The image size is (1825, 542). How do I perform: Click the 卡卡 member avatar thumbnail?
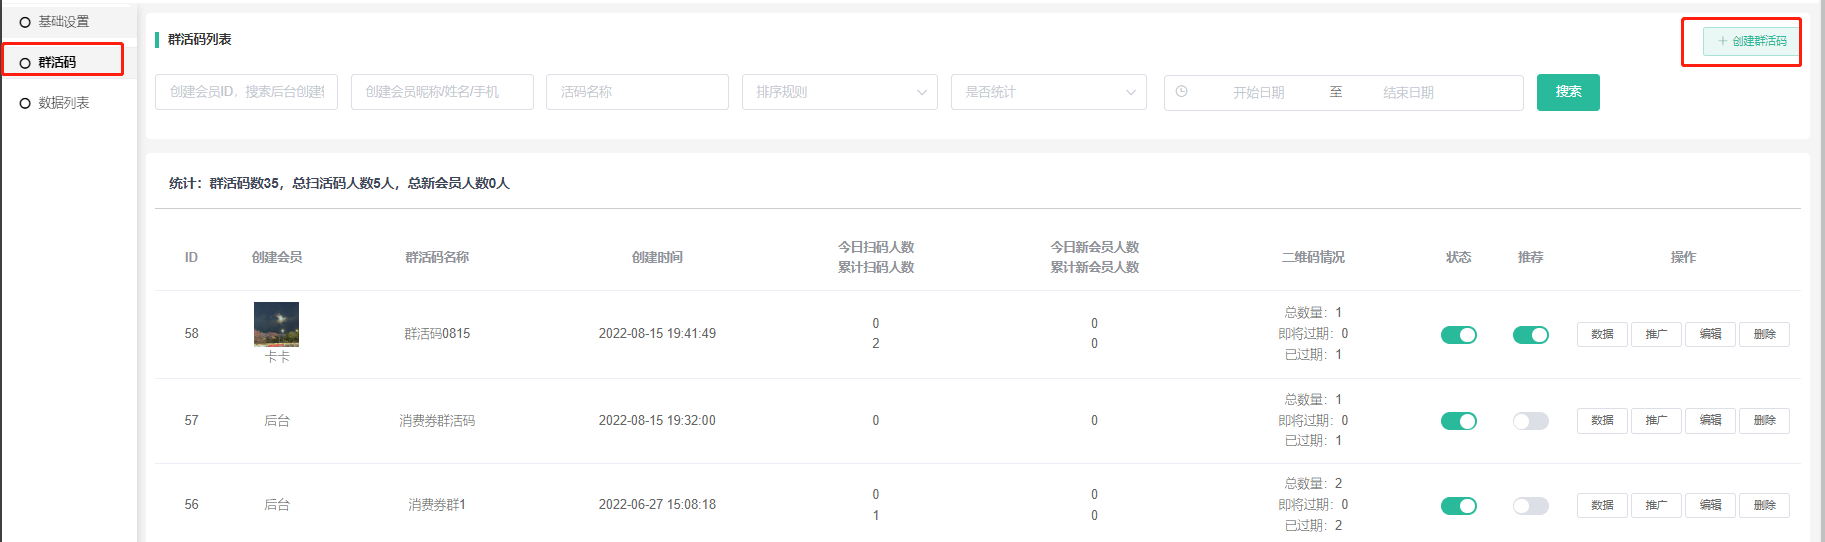(276, 324)
